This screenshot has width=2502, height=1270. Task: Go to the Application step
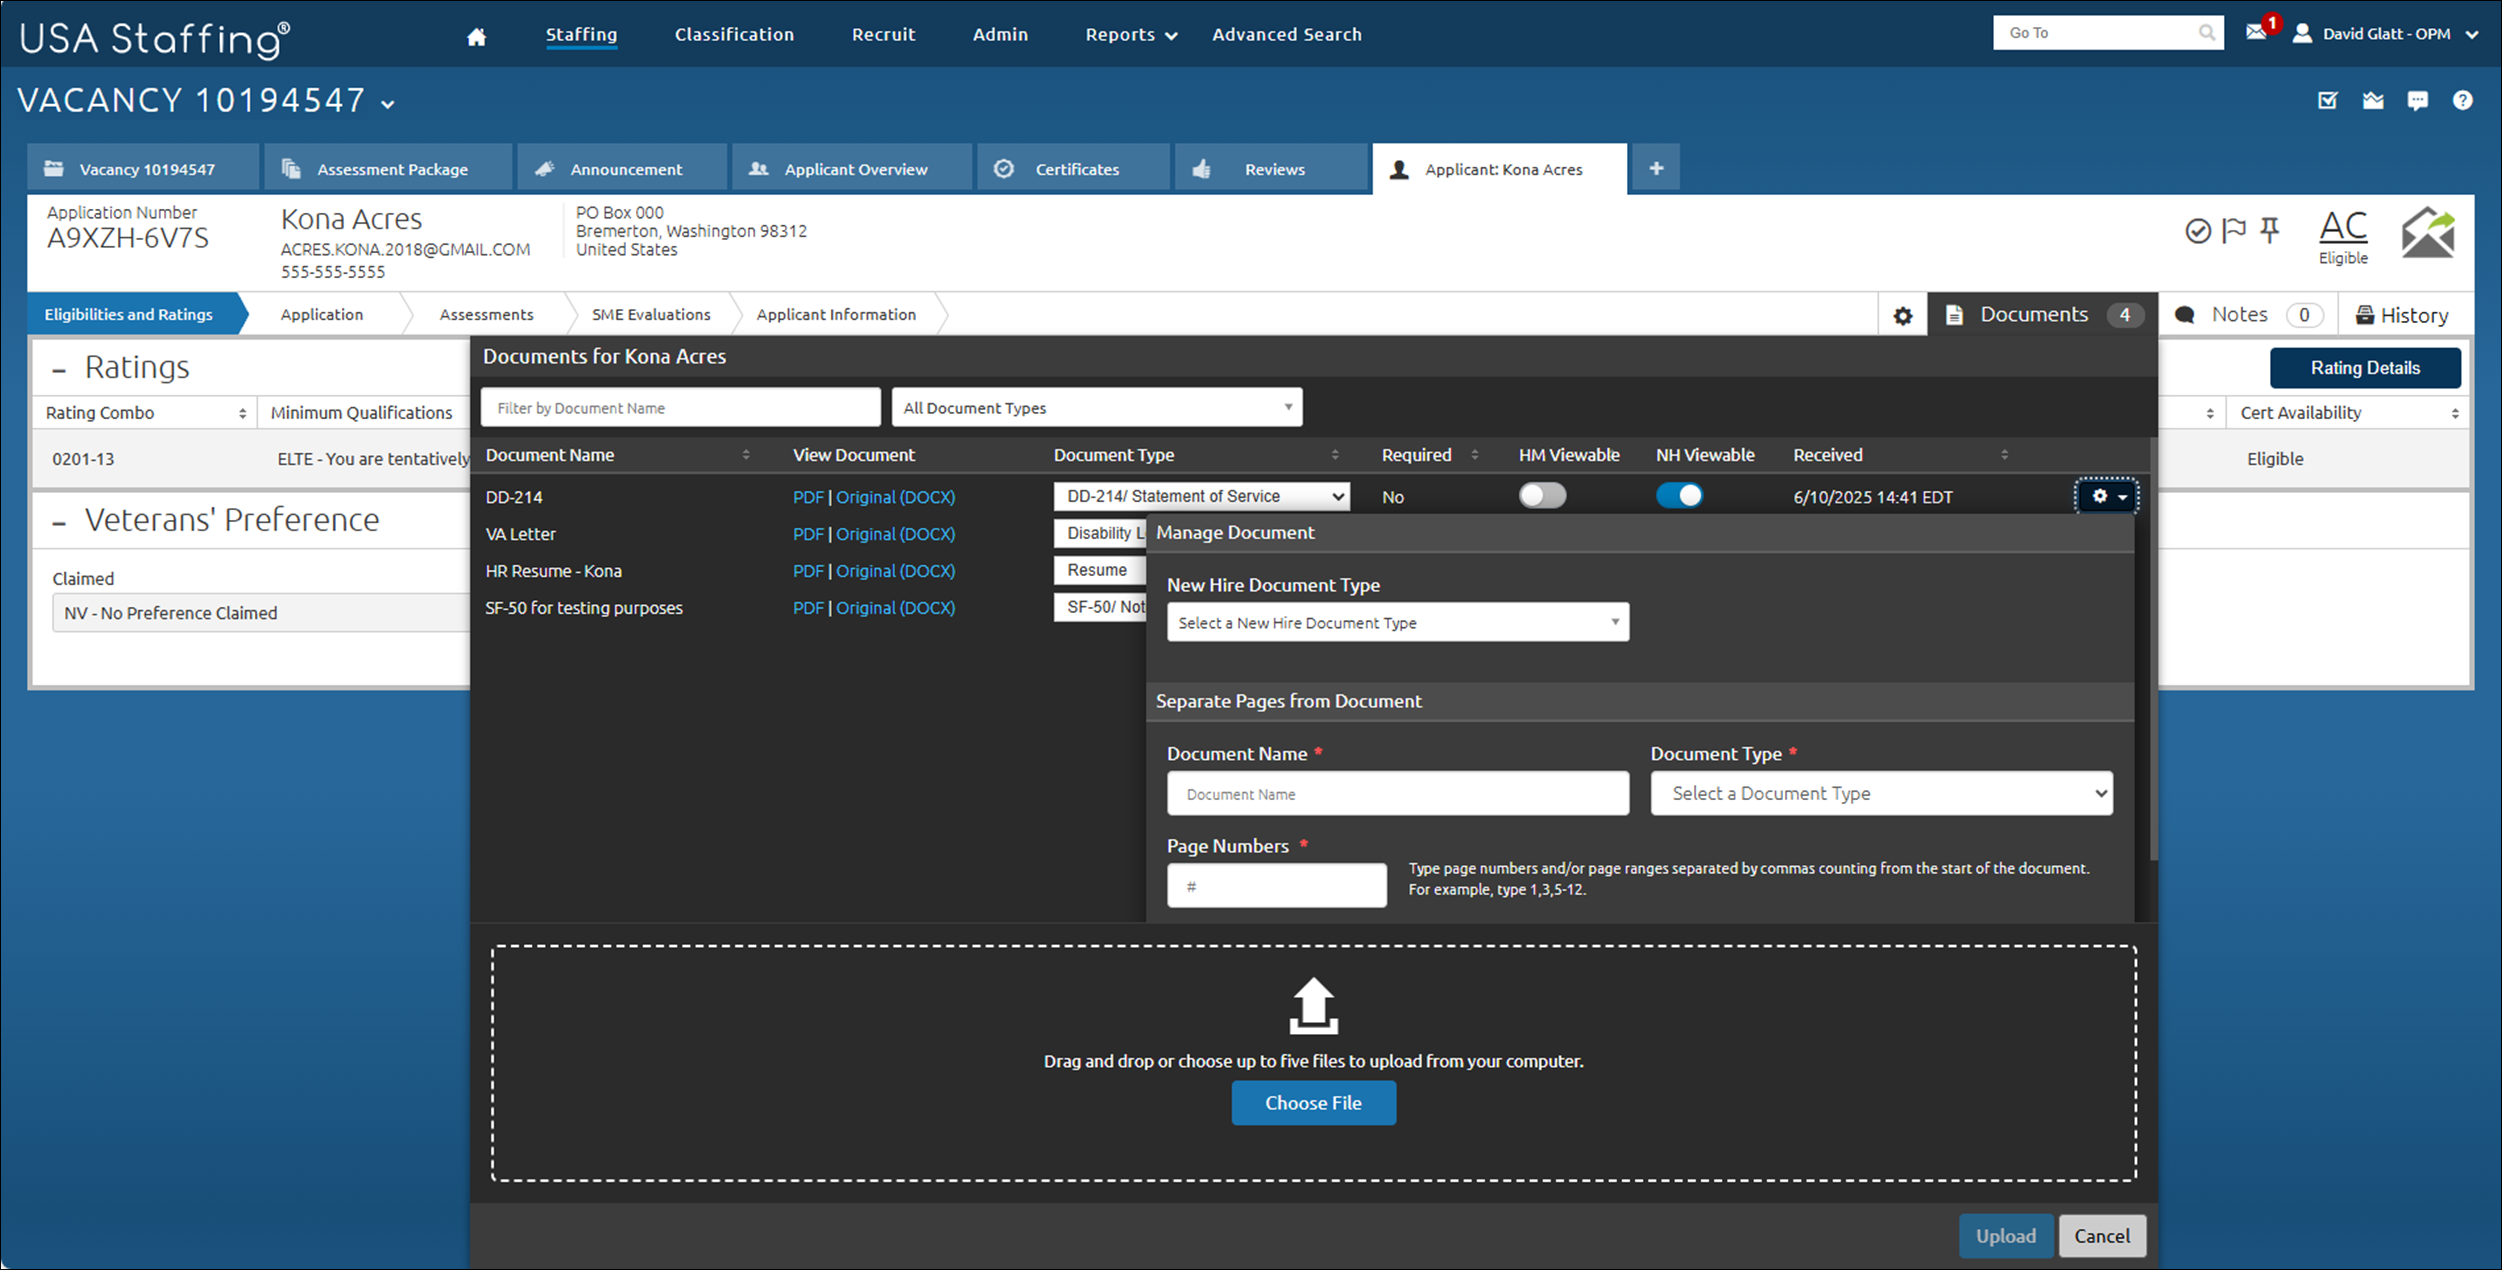click(322, 315)
